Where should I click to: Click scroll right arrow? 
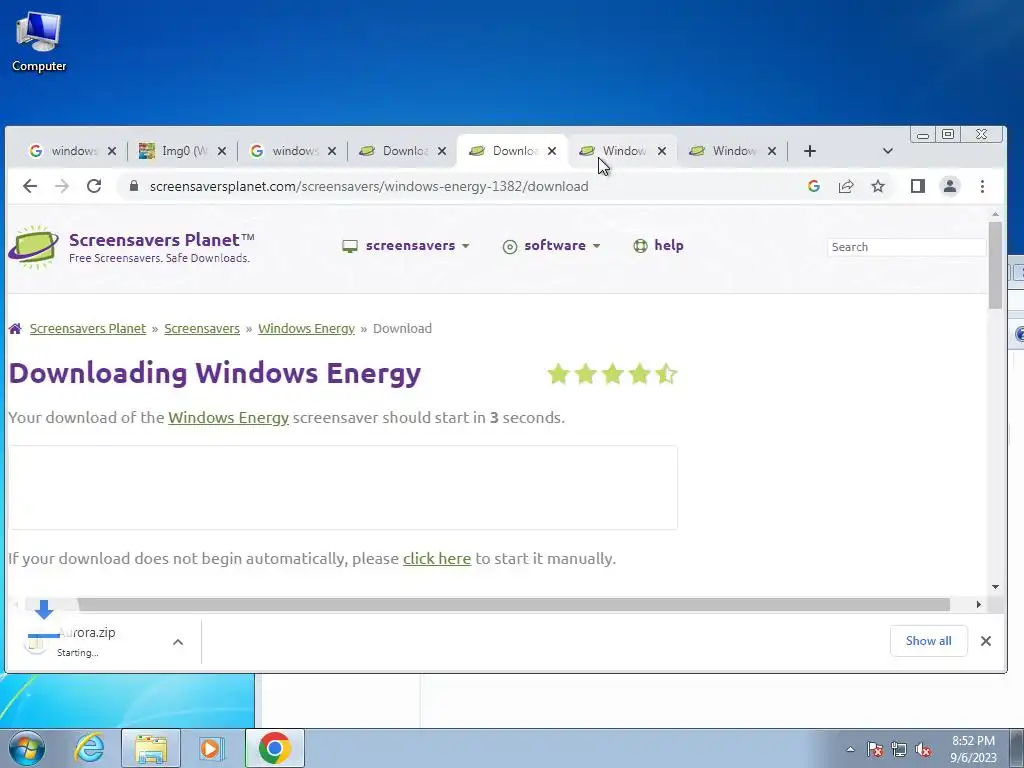tap(978, 605)
